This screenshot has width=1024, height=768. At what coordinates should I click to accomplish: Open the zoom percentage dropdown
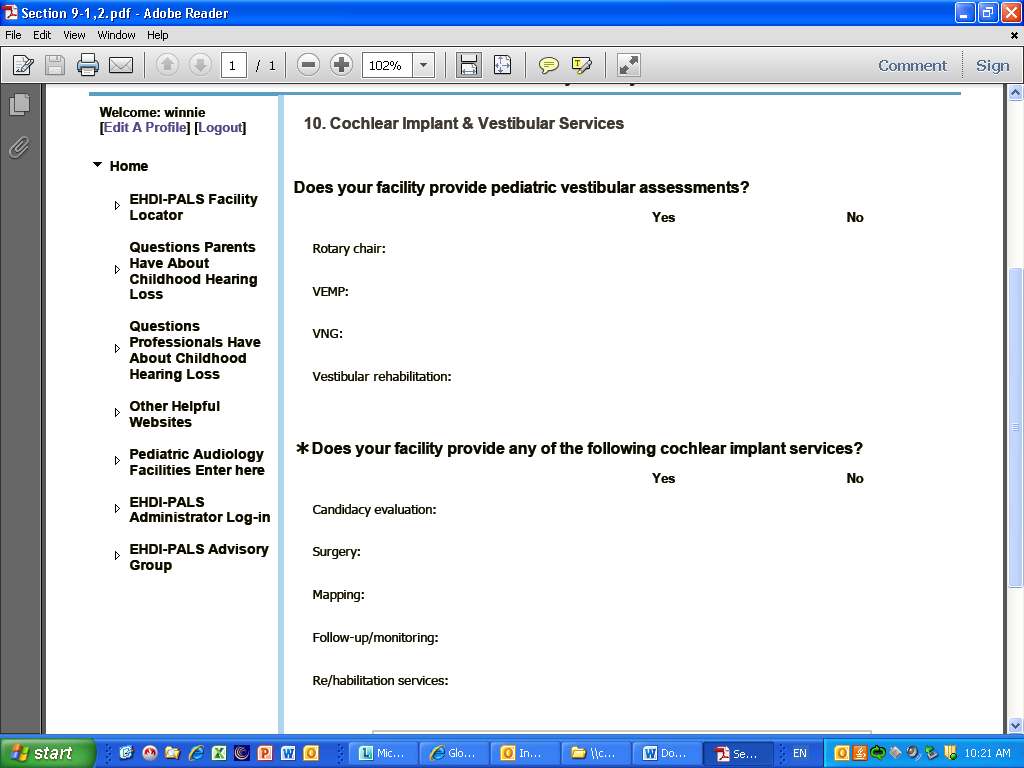pos(423,66)
